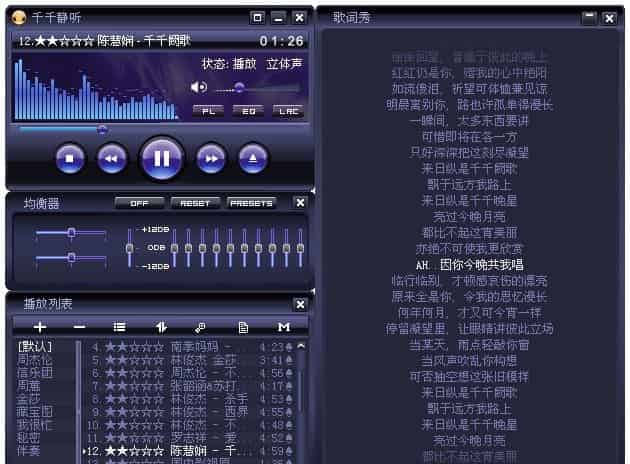Select the [默认] default playlist
This screenshot has width=630, height=464.
click(35, 346)
